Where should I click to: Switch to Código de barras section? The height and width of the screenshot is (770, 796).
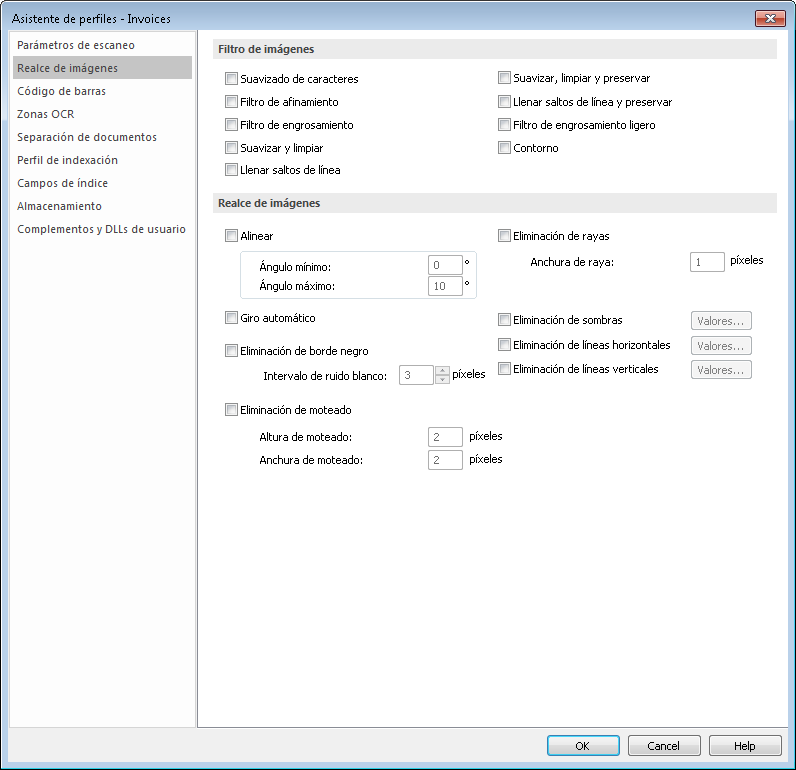[61, 91]
